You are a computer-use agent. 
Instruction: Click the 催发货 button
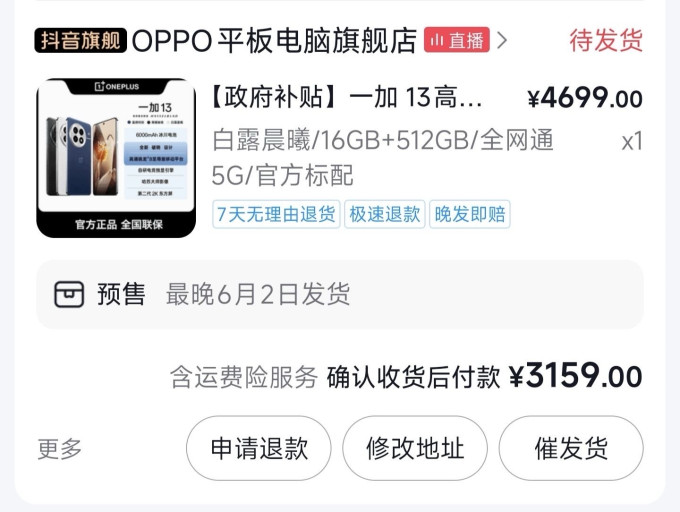pos(571,448)
